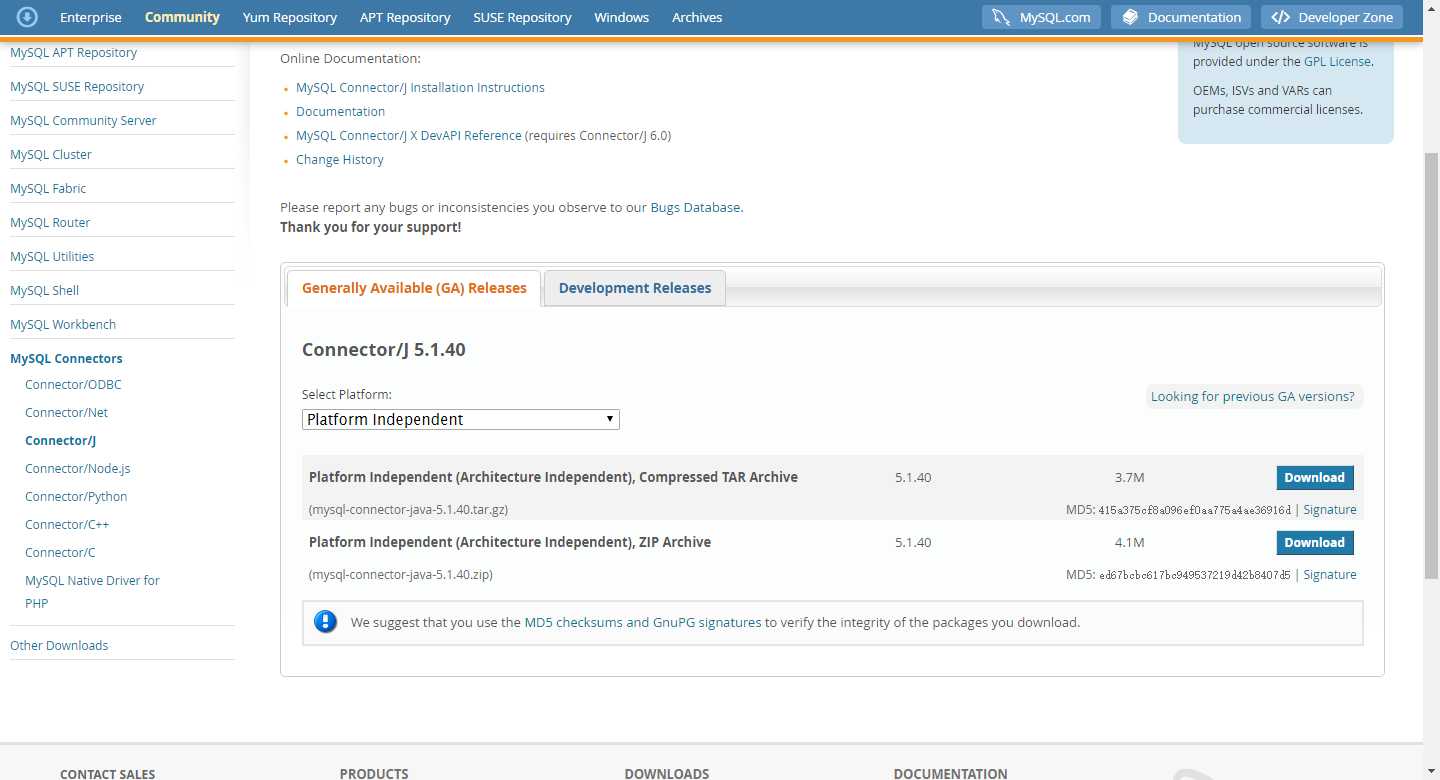This screenshot has width=1440, height=780.
Task: Click filename mysql-connector-java-5.1.40.tar.gz
Action: point(409,509)
